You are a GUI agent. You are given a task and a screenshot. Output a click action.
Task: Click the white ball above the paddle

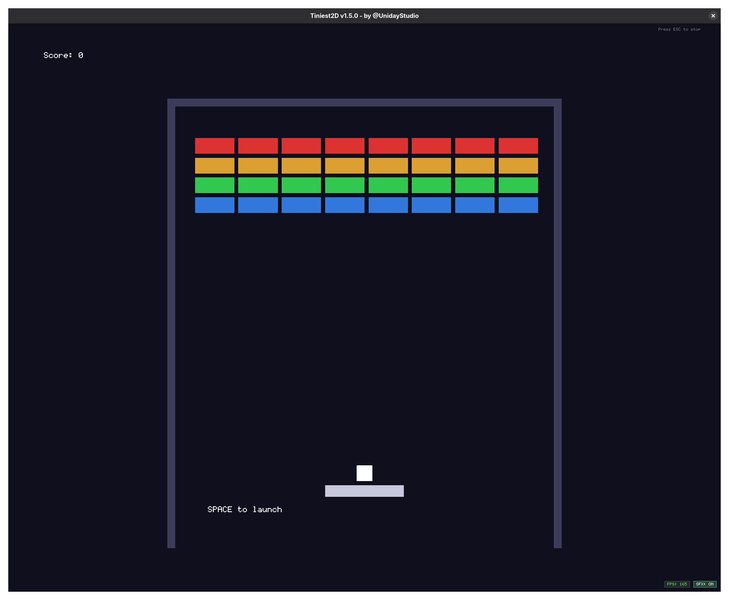[364, 473]
